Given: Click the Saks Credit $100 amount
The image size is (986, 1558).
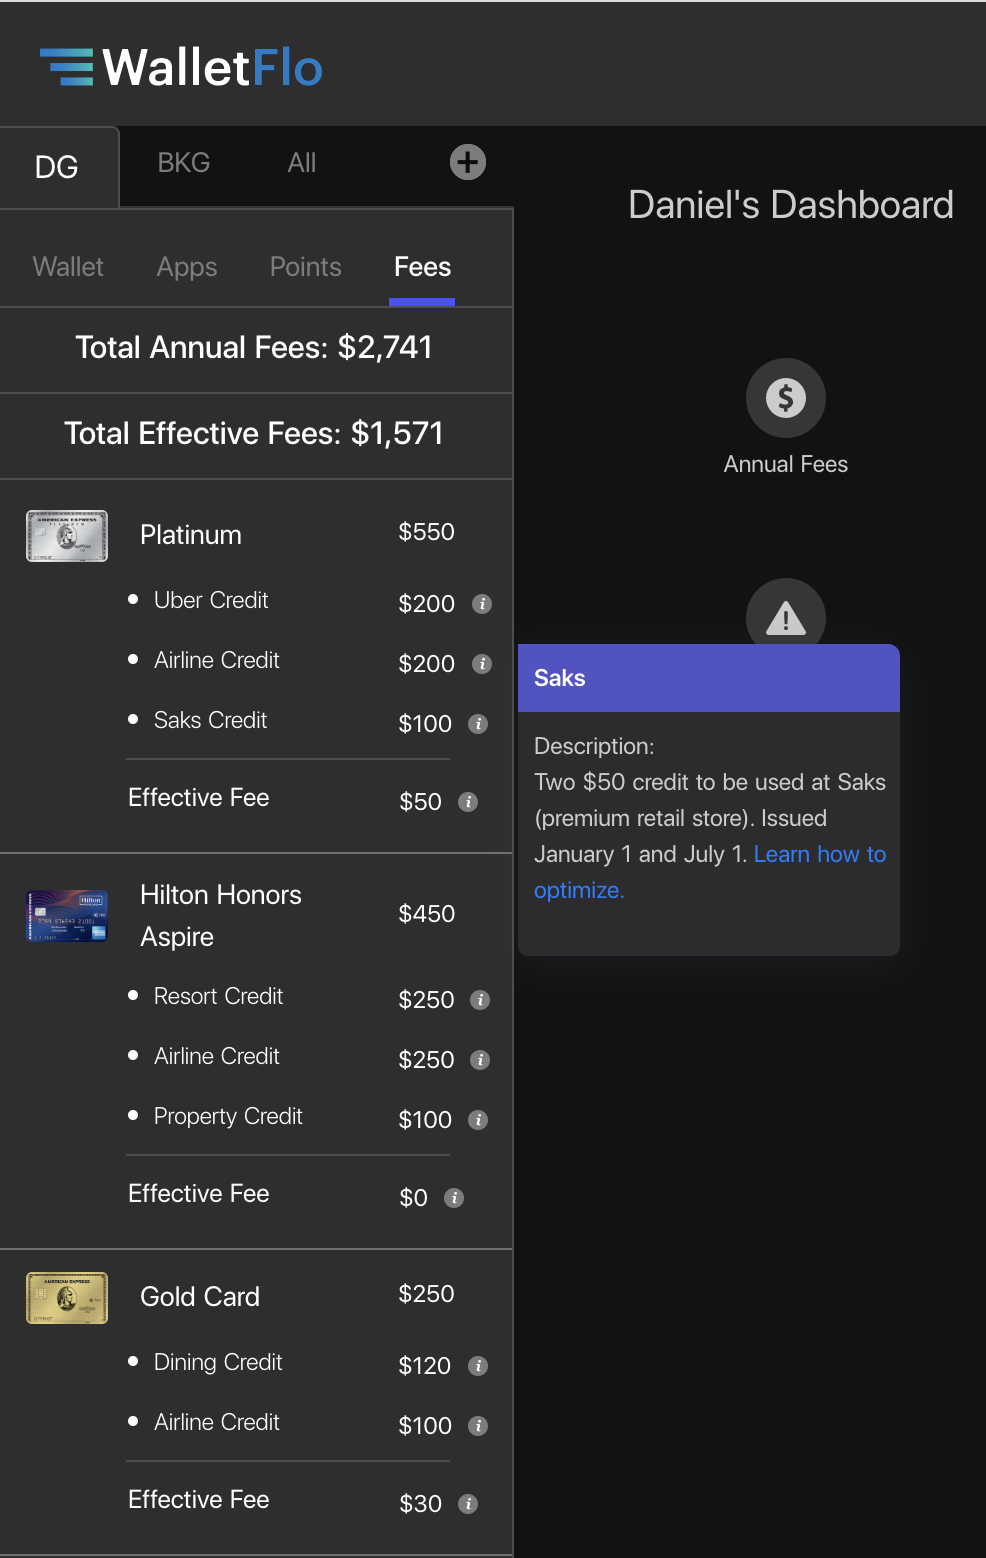Looking at the screenshot, I should pyautogui.click(x=425, y=724).
